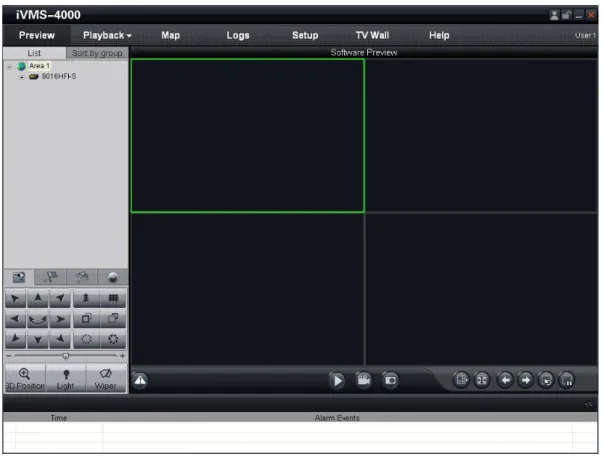Click the user account icon in title bar
603x457 pixels.
pos(554,15)
